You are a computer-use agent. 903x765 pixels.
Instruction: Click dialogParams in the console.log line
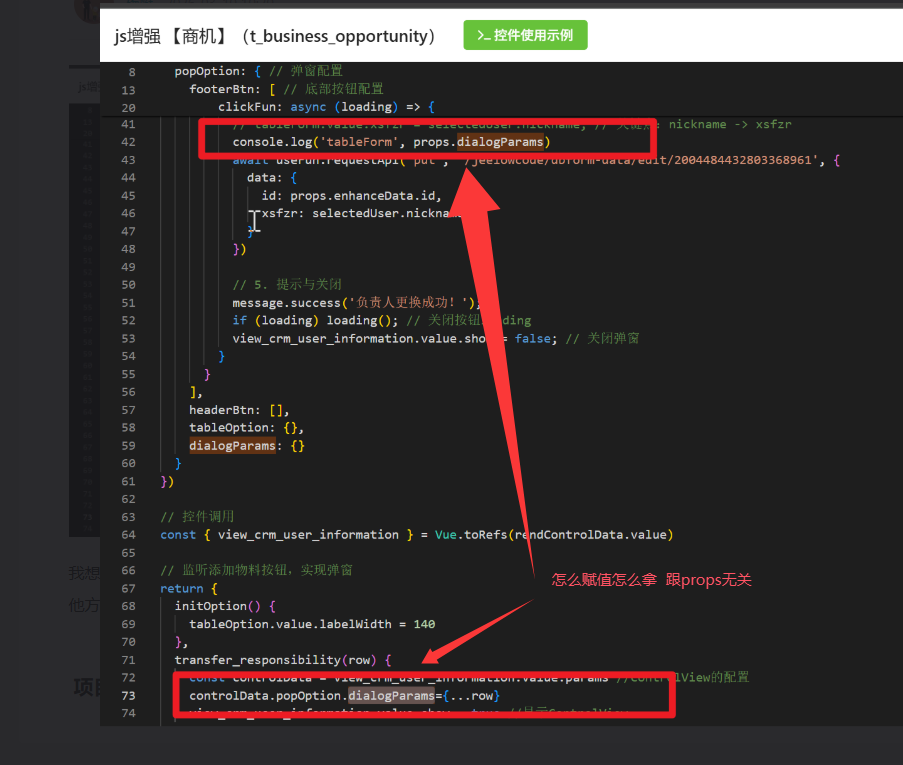point(500,142)
